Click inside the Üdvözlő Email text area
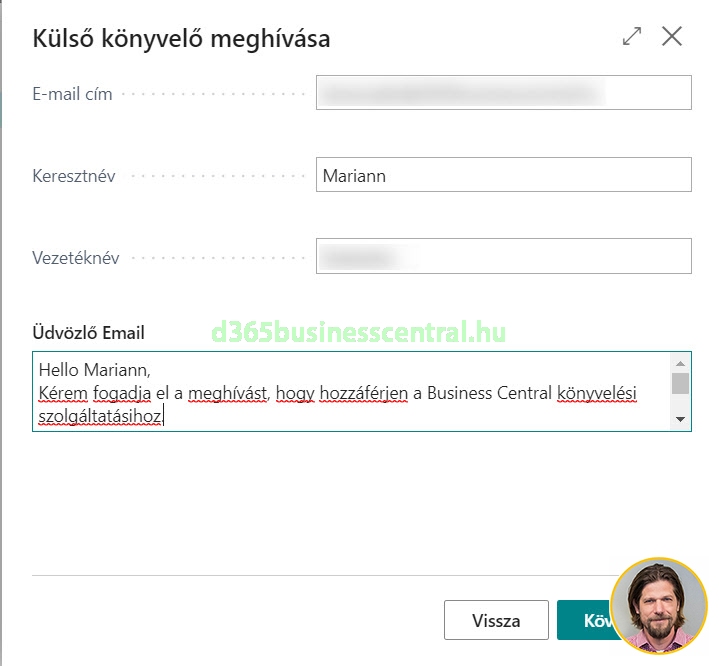Screen dimensions: 719x666 pos(350,392)
